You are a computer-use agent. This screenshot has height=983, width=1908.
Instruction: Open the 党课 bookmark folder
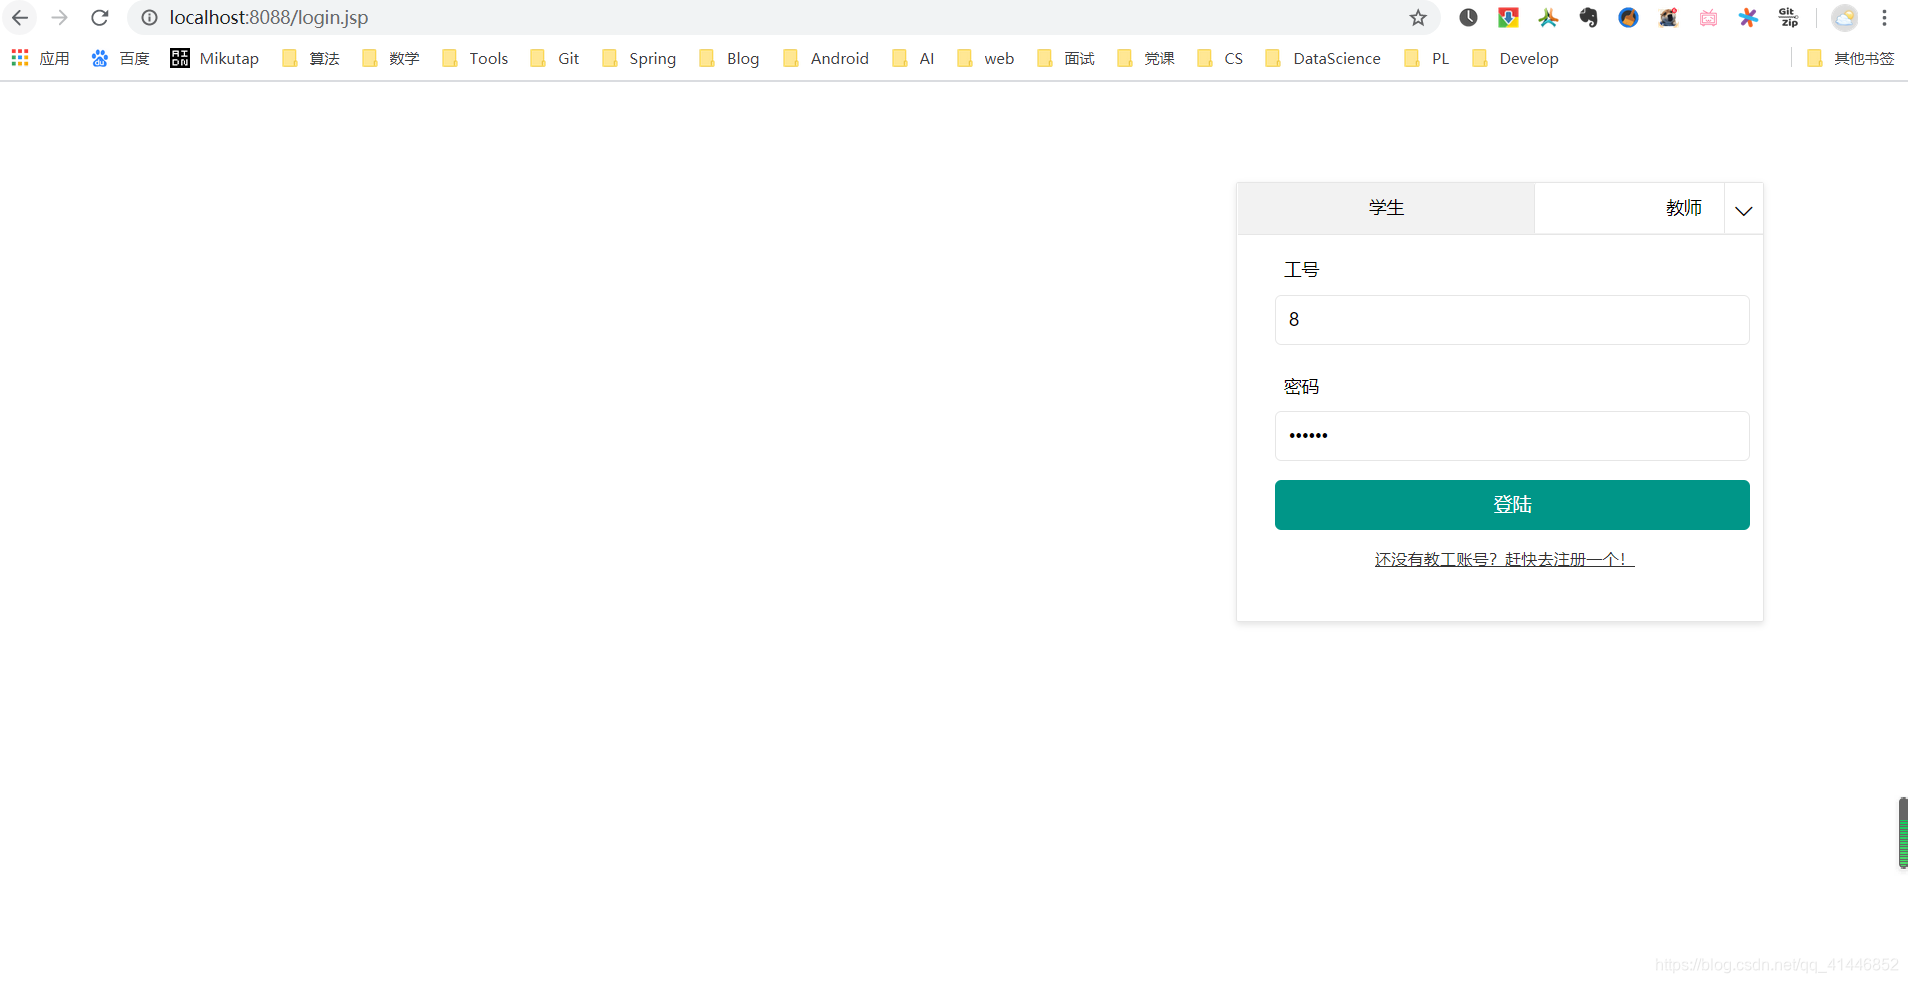click(x=1146, y=58)
